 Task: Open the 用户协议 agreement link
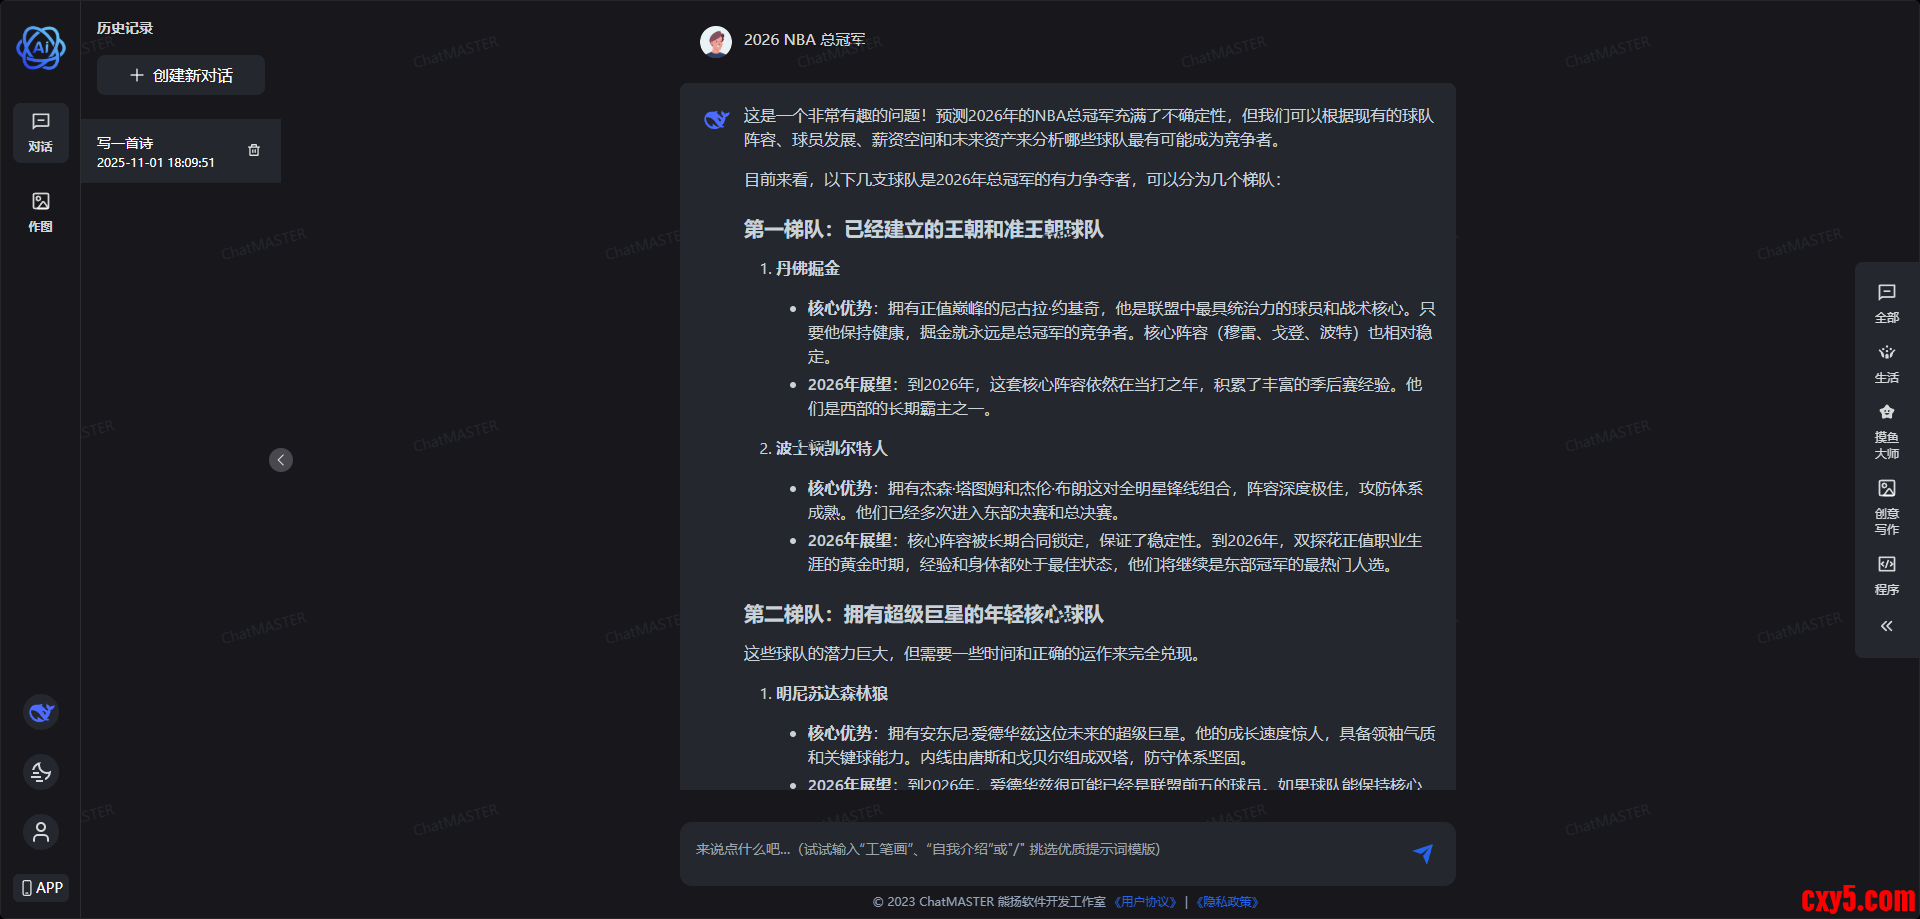coord(1146,901)
